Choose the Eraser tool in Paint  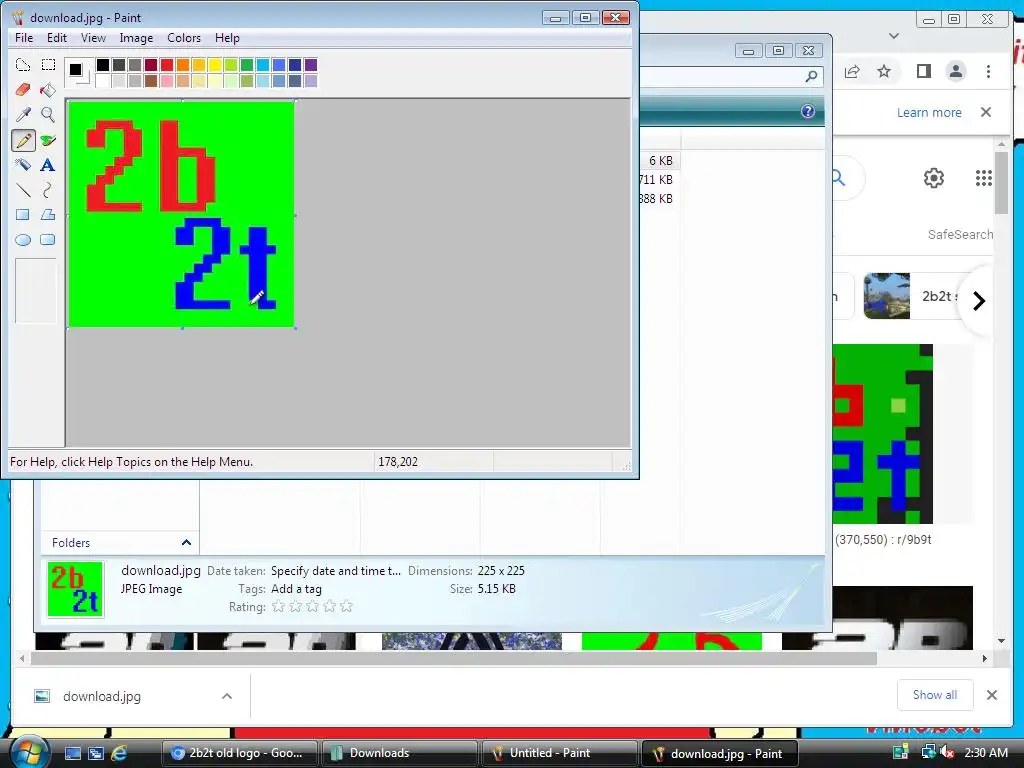coord(23,89)
